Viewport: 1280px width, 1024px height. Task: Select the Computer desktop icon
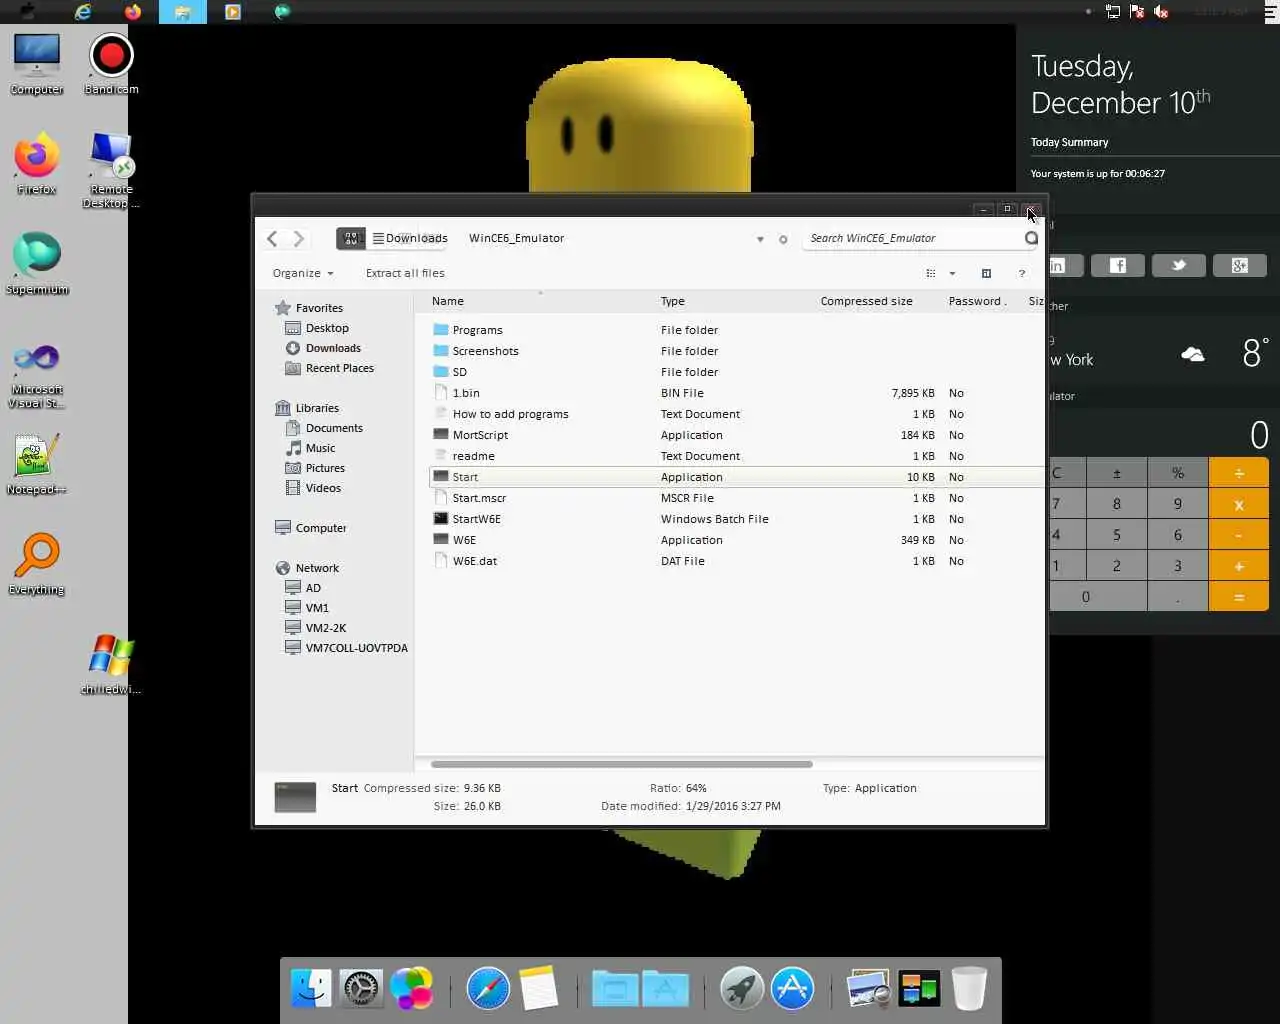[37, 64]
